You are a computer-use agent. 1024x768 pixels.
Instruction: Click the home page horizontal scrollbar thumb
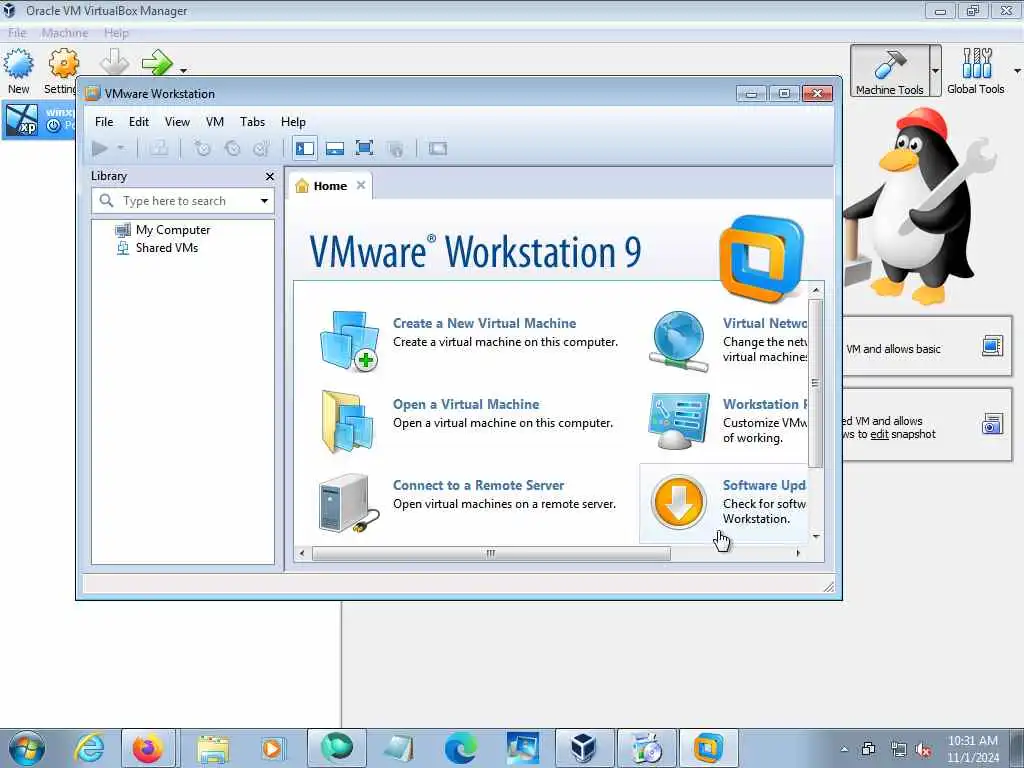pyautogui.click(x=491, y=554)
